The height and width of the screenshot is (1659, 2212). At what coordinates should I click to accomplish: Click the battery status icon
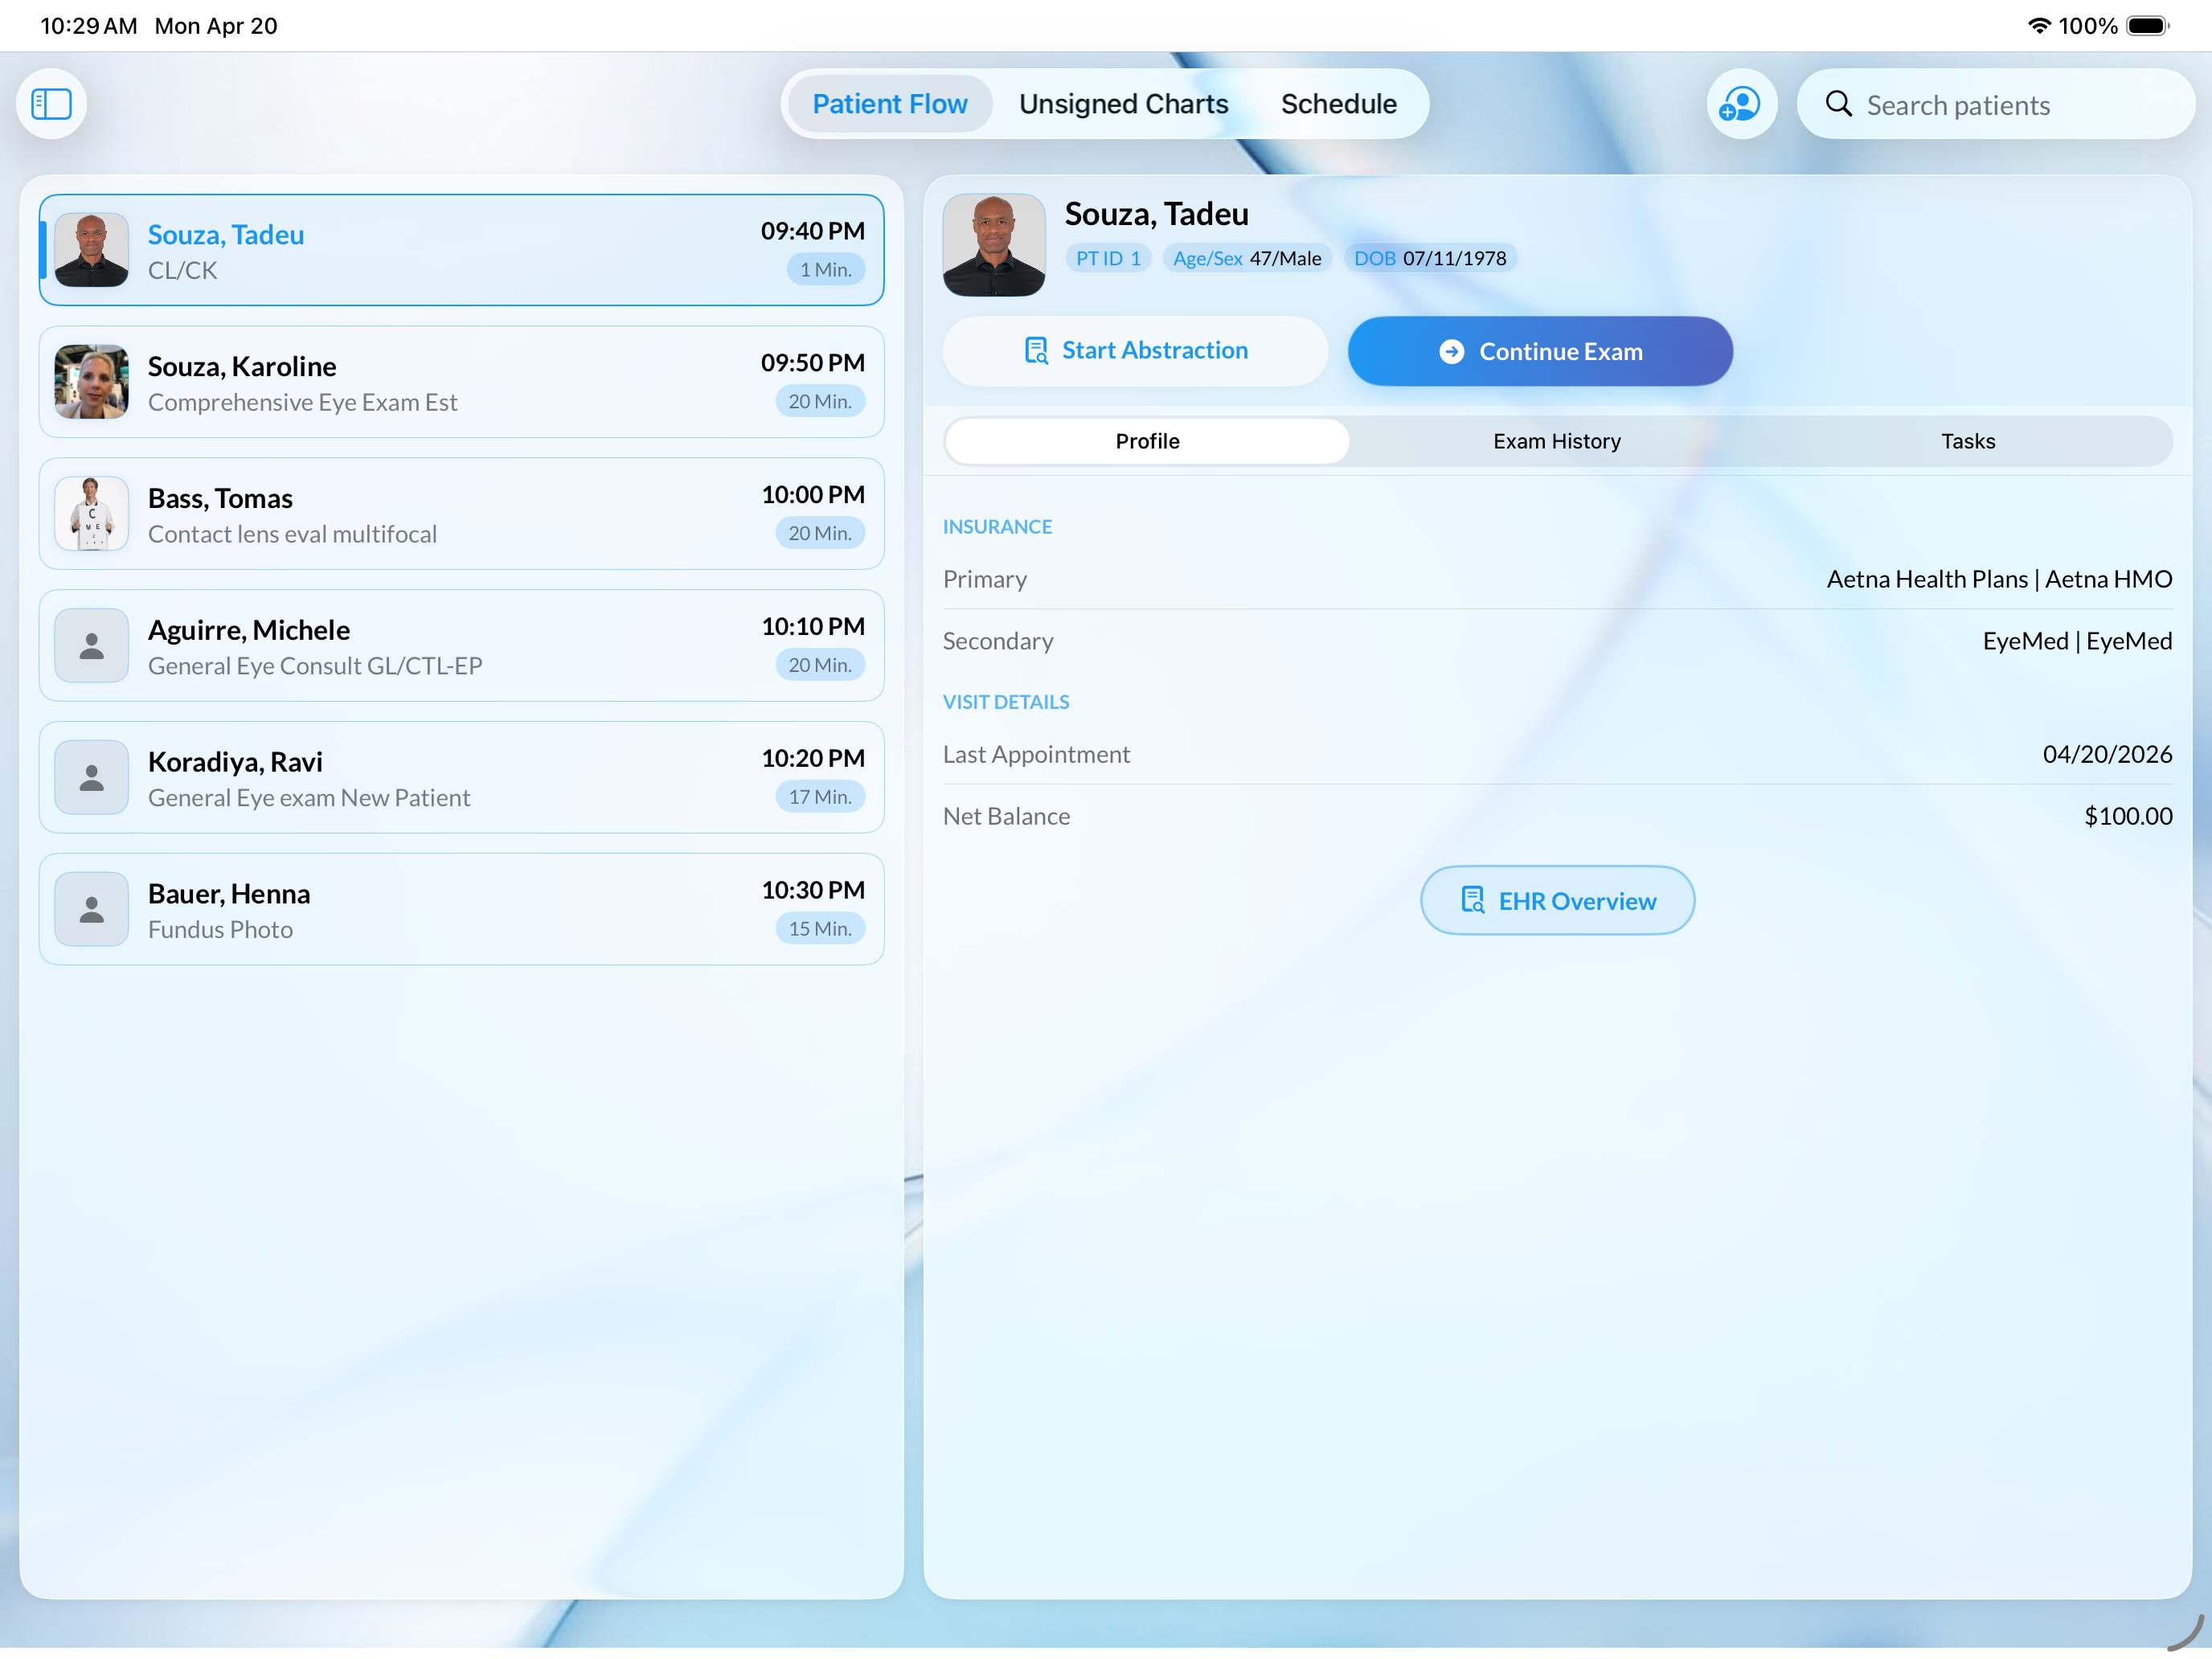[x=2147, y=26]
